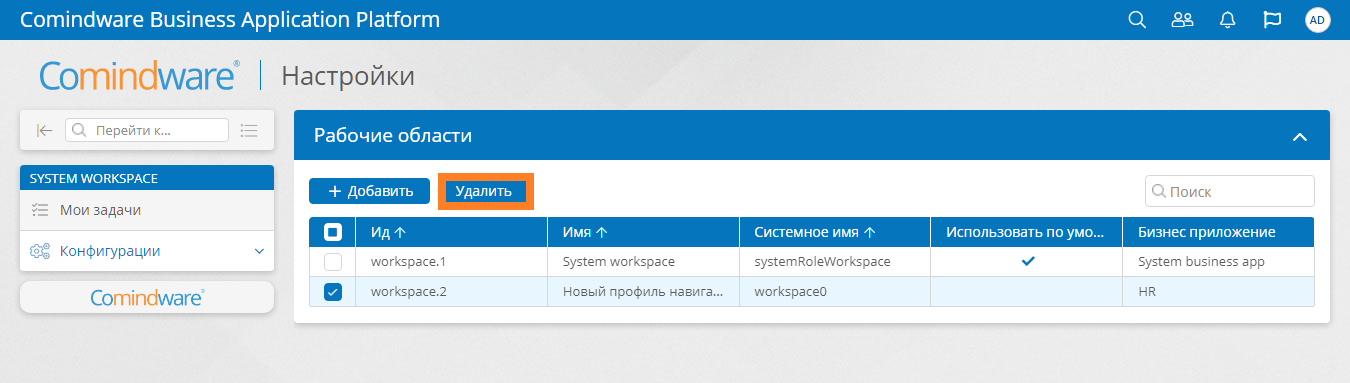Sort by the 'Имя' column header
The image size is (1350, 383).
pyautogui.click(x=643, y=232)
